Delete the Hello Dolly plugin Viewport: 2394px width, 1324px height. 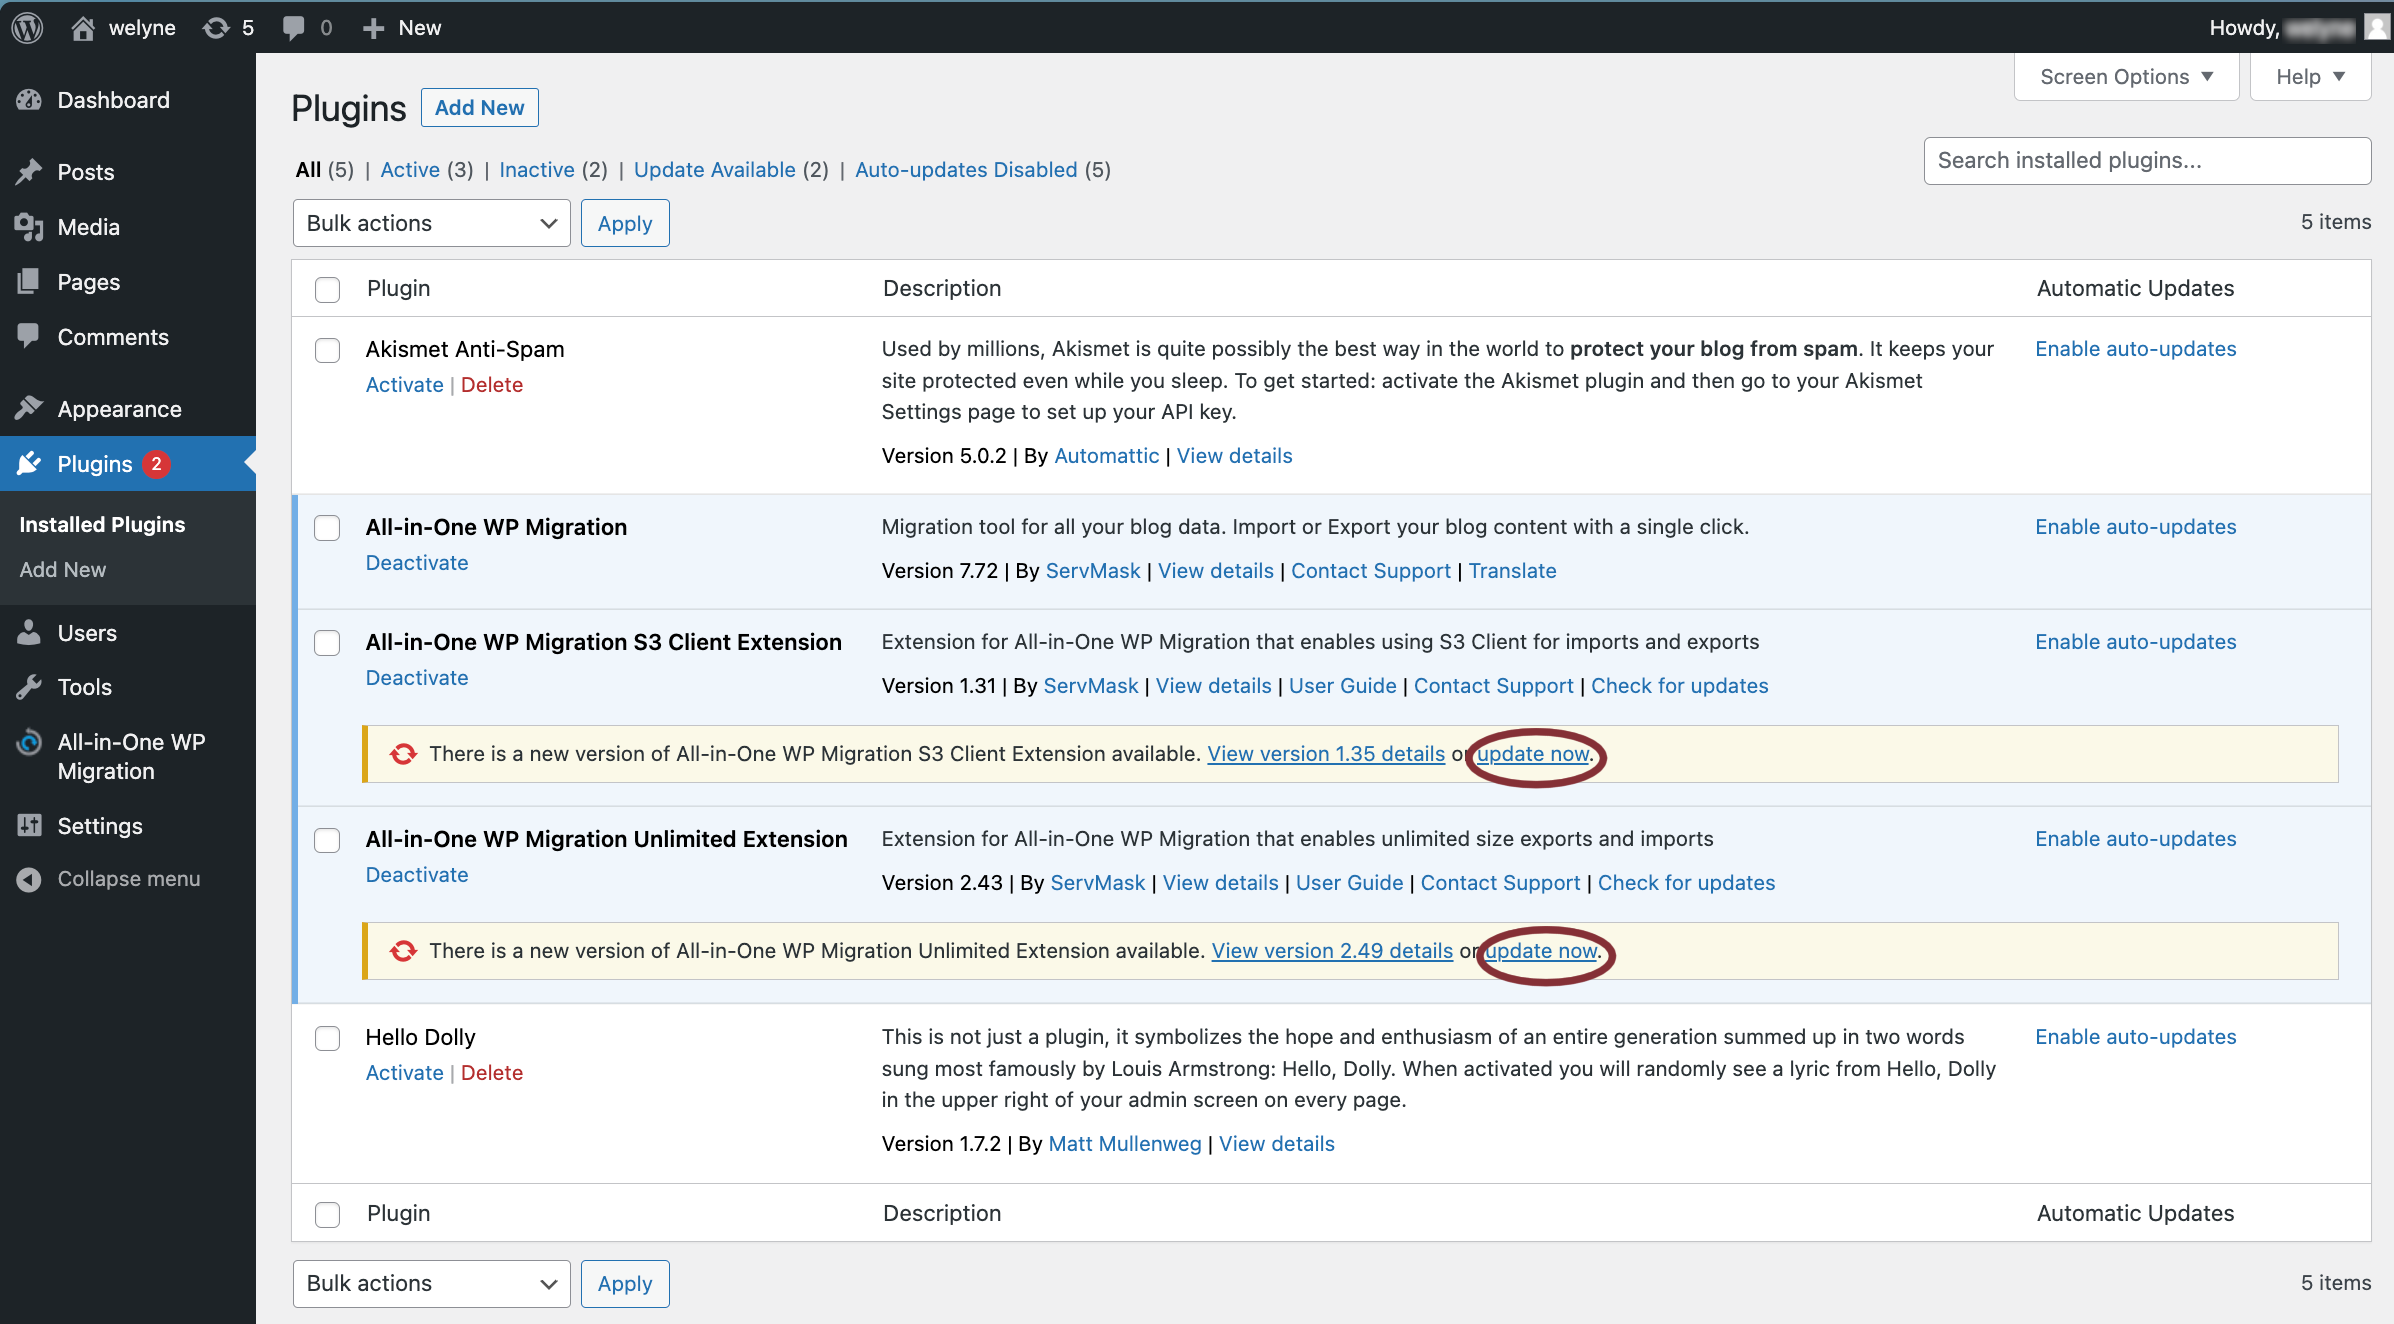click(x=492, y=1073)
